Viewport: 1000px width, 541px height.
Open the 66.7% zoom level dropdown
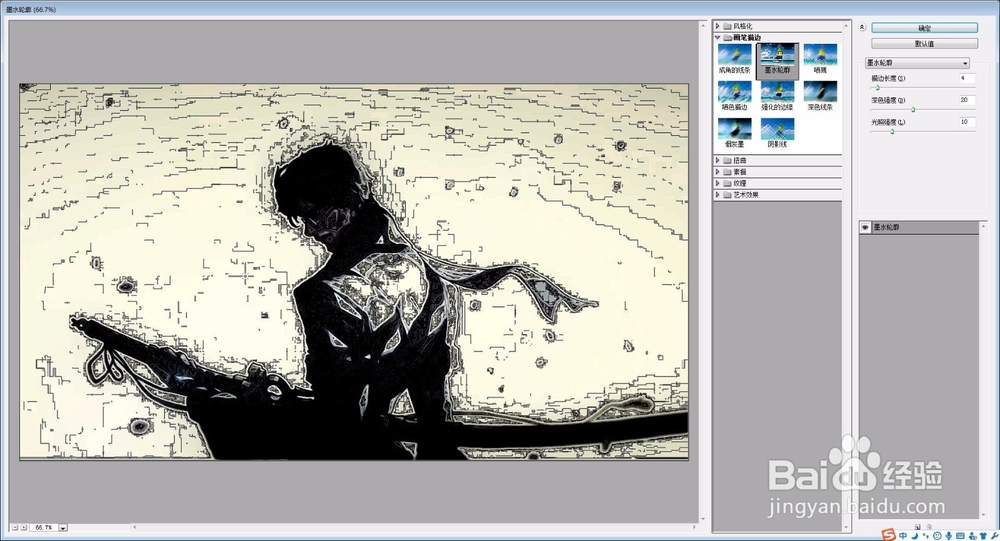point(62,528)
